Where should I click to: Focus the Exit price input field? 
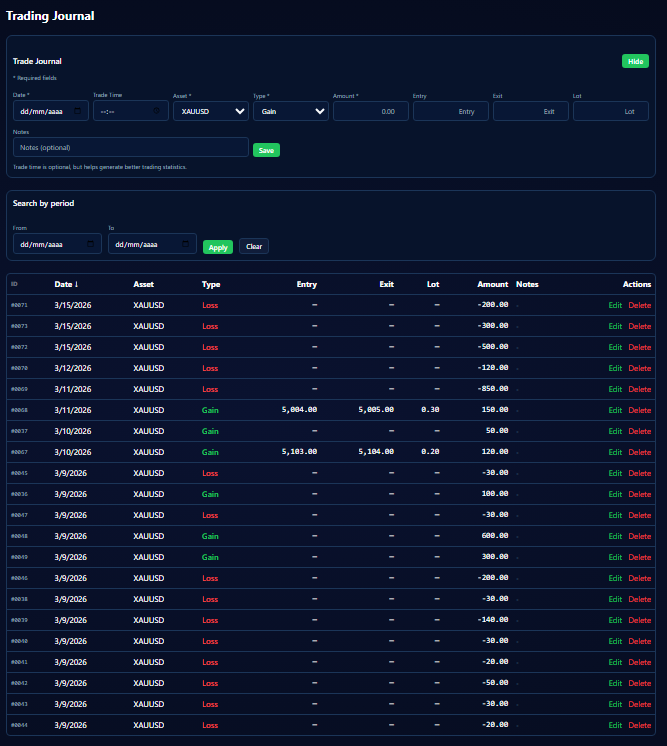(x=530, y=111)
